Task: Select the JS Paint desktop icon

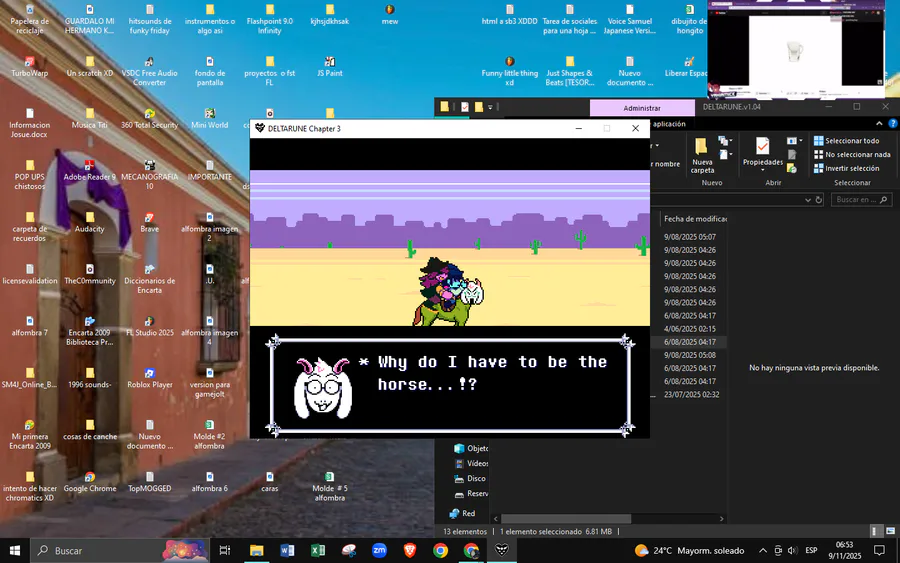Action: (x=329, y=67)
